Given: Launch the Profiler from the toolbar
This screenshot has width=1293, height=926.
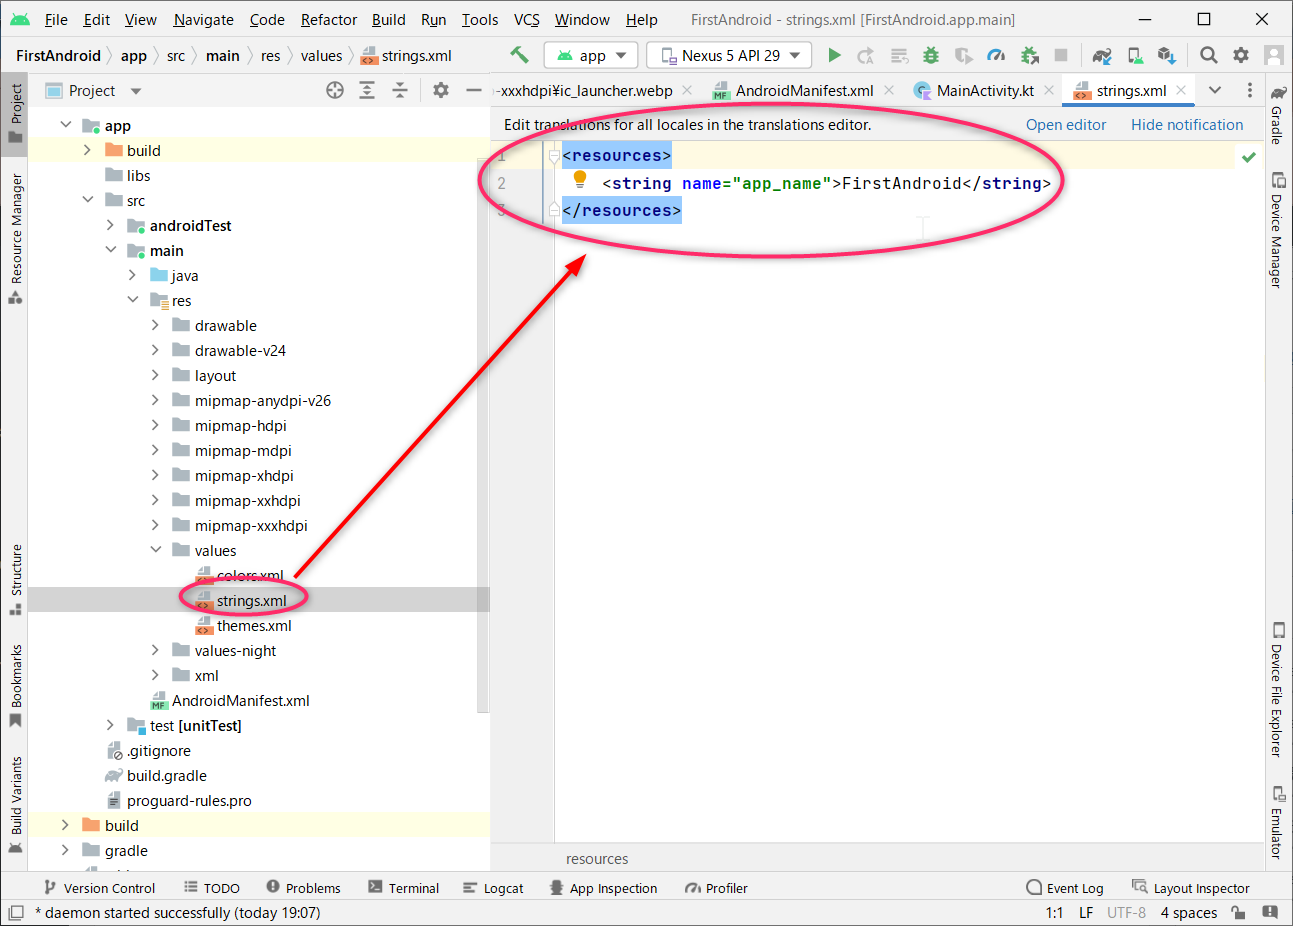Looking at the screenshot, I should [x=996, y=55].
